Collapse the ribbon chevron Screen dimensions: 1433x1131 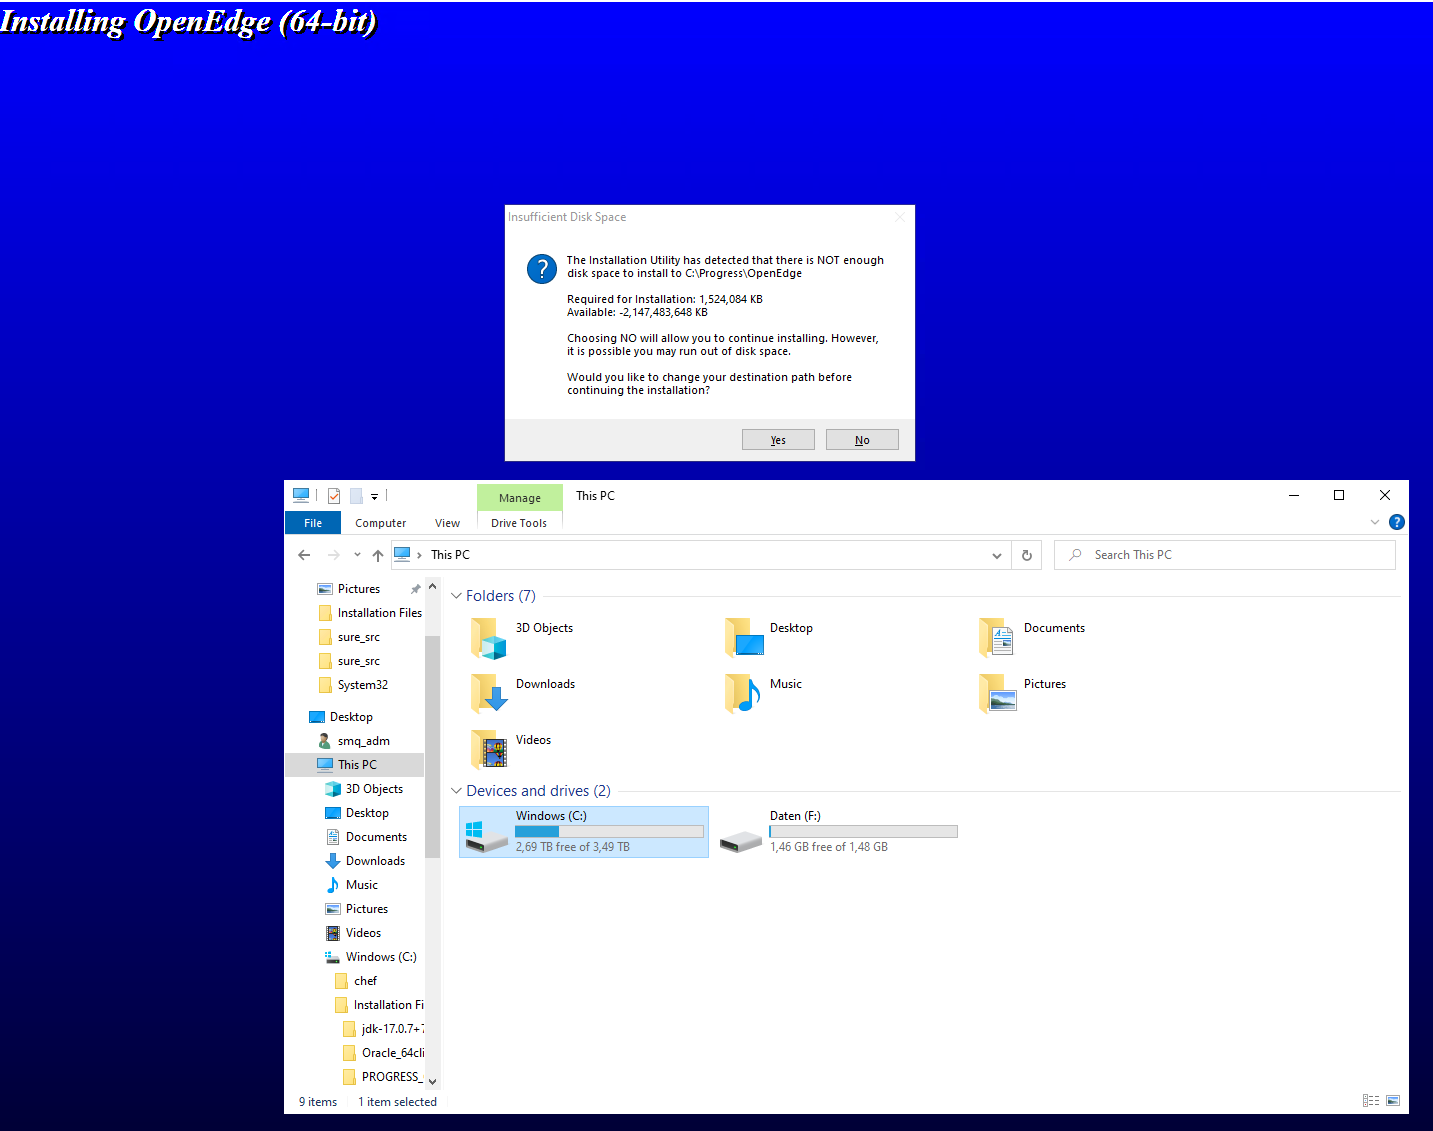[1375, 522]
